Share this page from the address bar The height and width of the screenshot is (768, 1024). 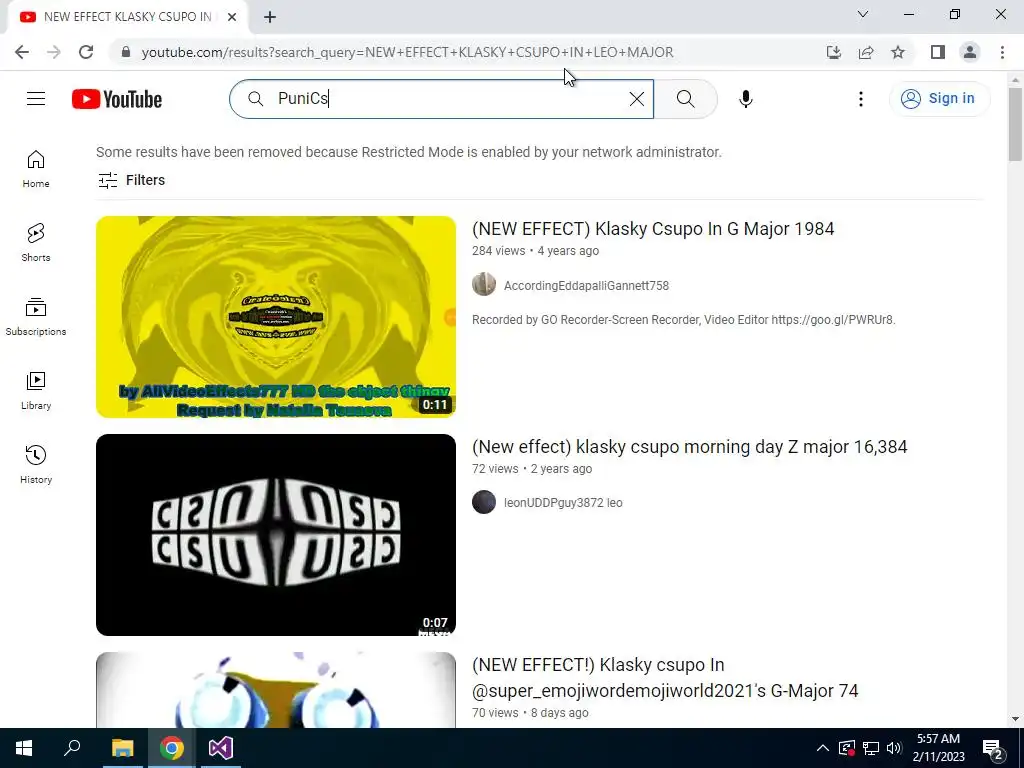tap(866, 52)
